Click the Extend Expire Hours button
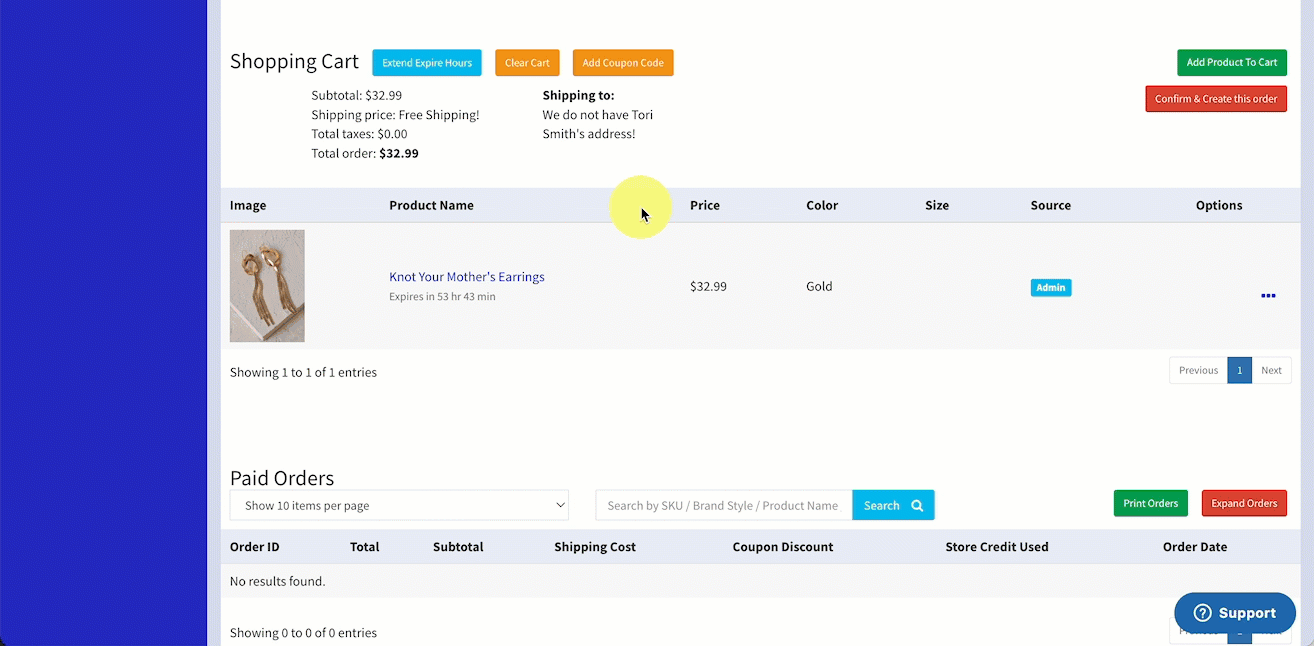The height and width of the screenshot is (646, 1314). coord(427,63)
